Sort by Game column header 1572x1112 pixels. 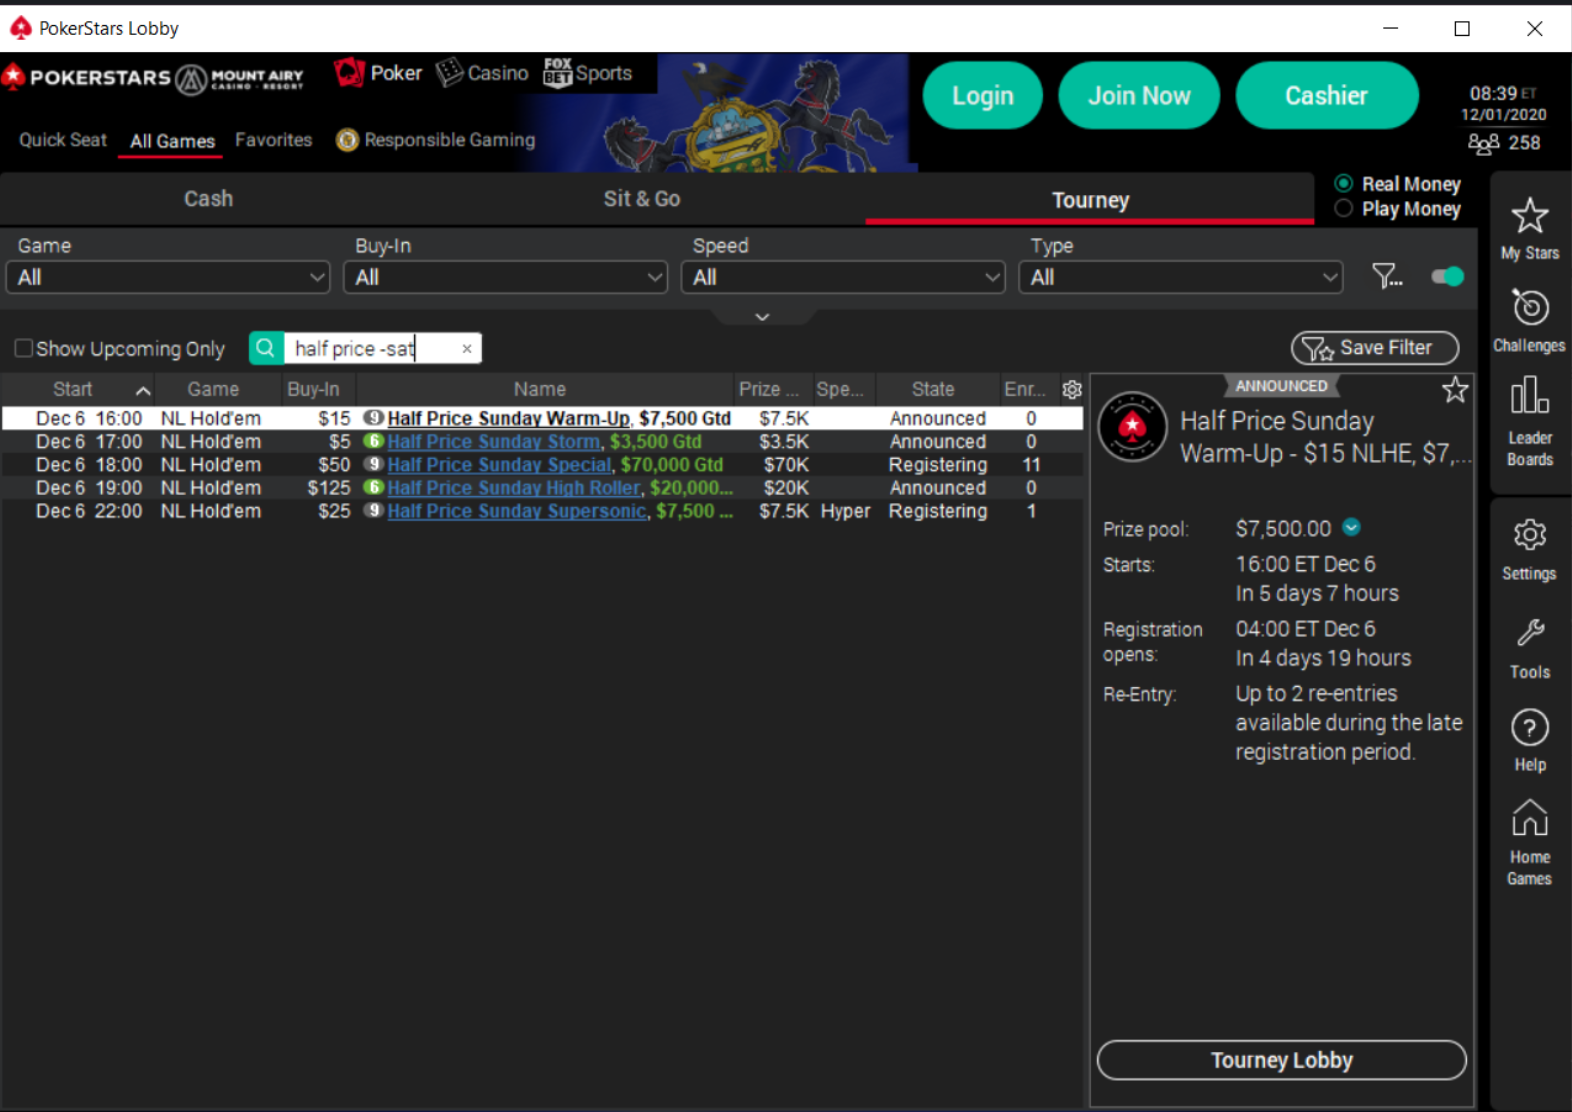coord(213,389)
